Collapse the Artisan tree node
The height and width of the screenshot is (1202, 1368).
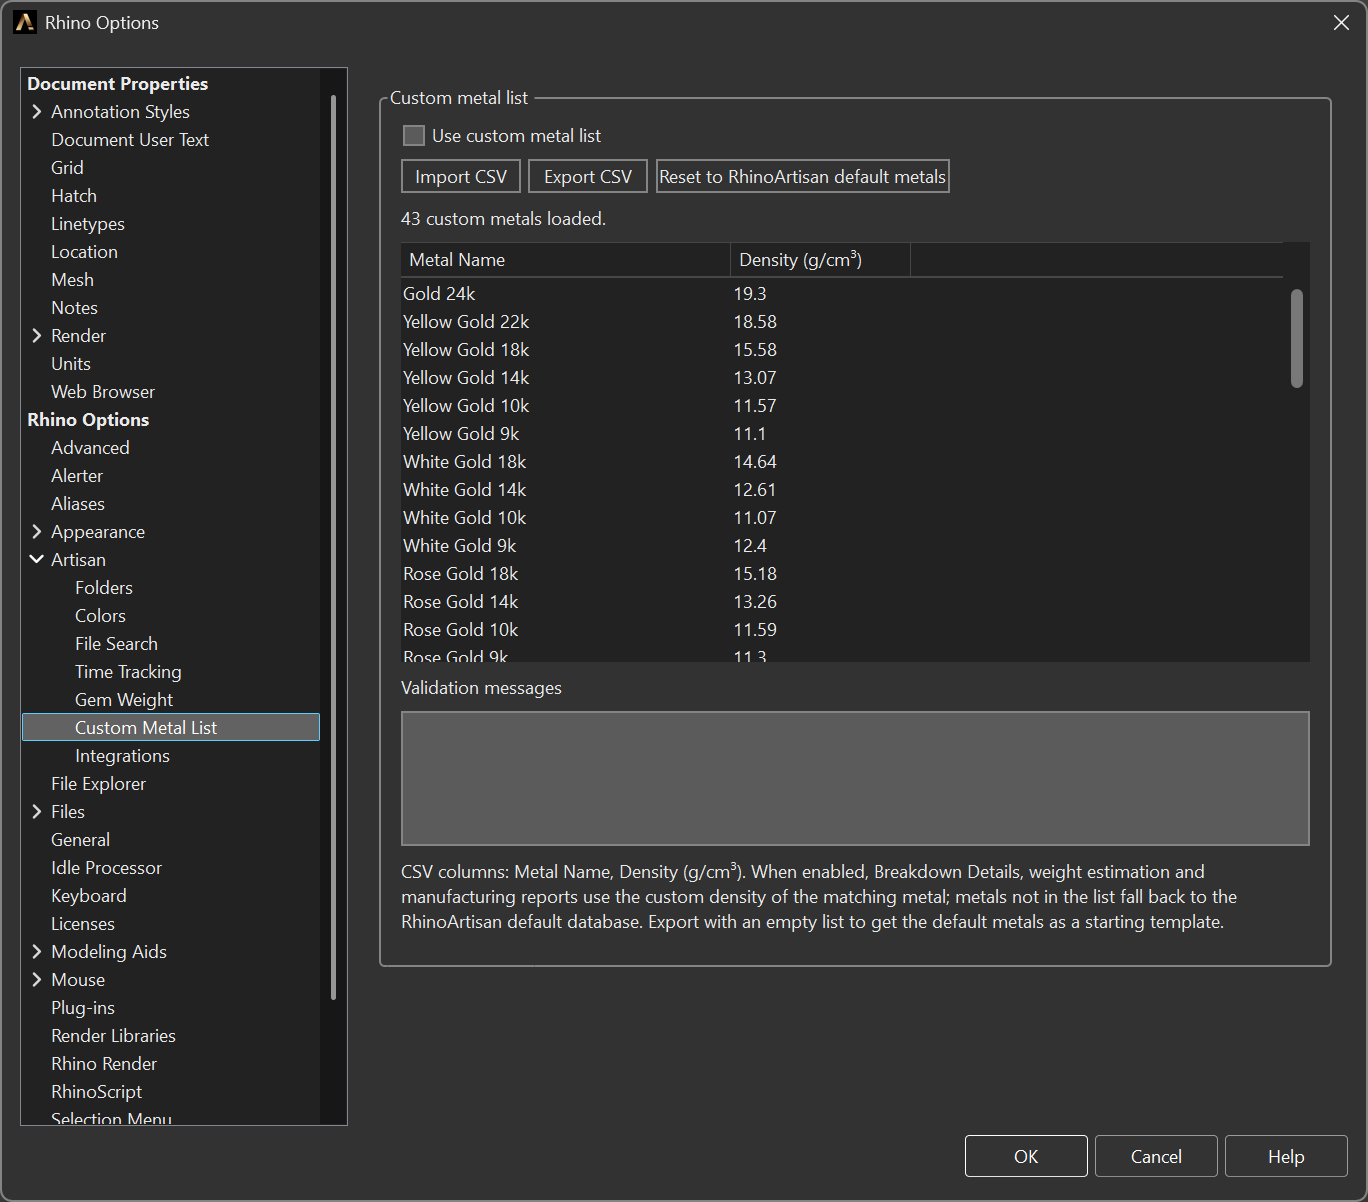tap(37, 559)
